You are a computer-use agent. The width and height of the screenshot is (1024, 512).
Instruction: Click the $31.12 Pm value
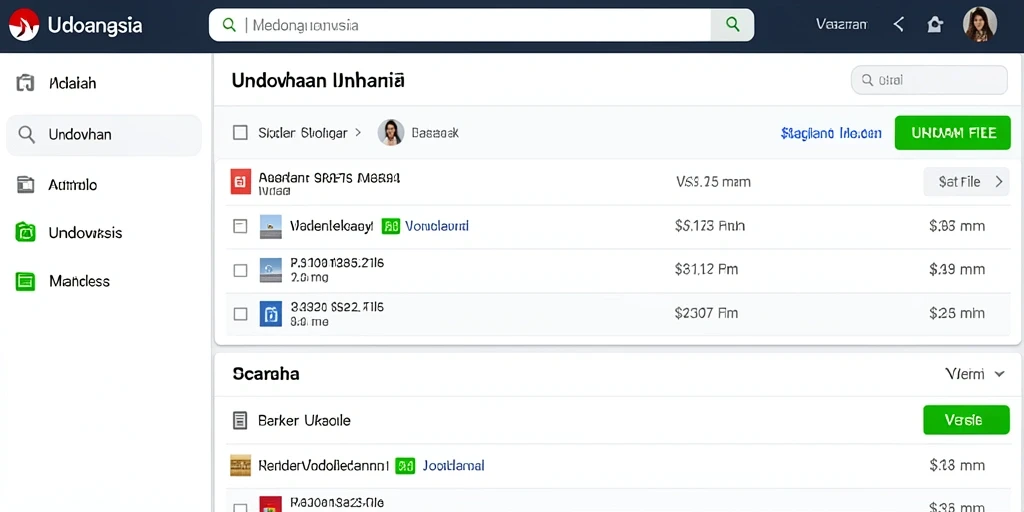tap(707, 269)
